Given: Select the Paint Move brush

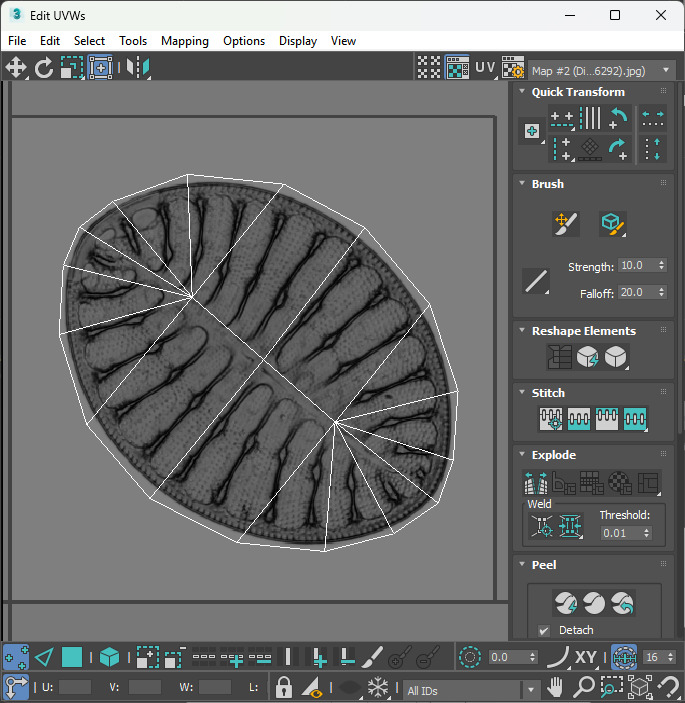Looking at the screenshot, I should point(566,224).
